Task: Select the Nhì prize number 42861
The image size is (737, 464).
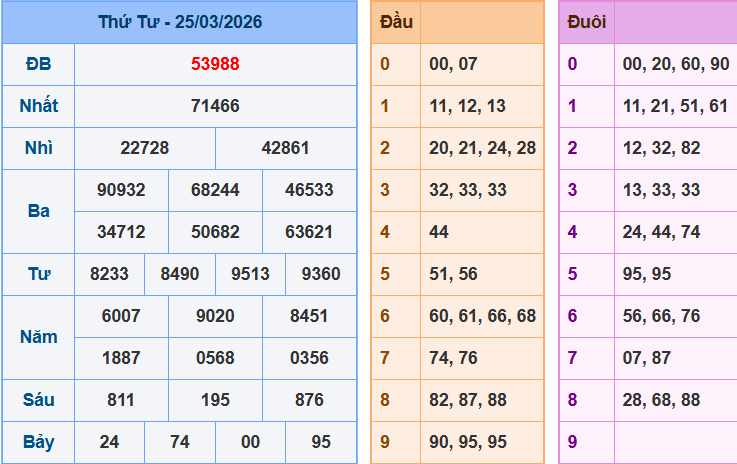Action: tap(286, 148)
